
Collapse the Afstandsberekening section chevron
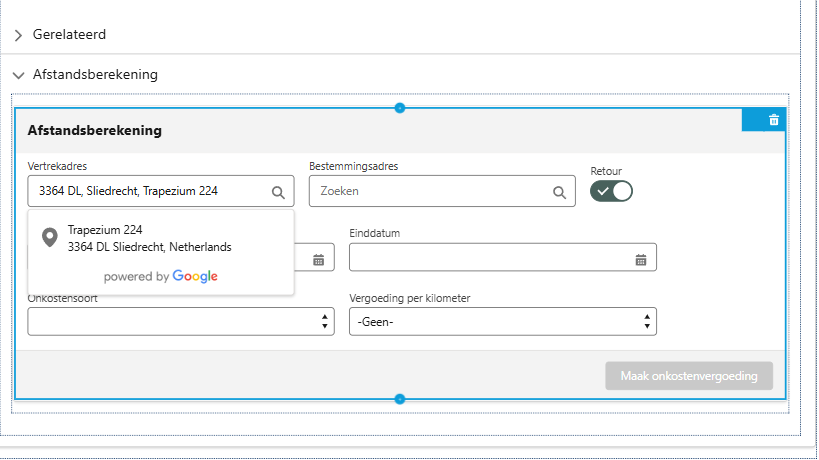[x=18, y=75]
